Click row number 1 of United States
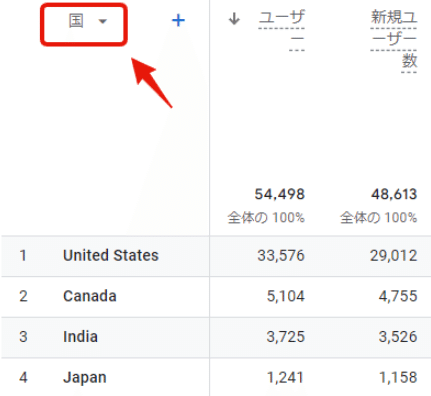The image size is (431, 396). (x=23, y=256)
